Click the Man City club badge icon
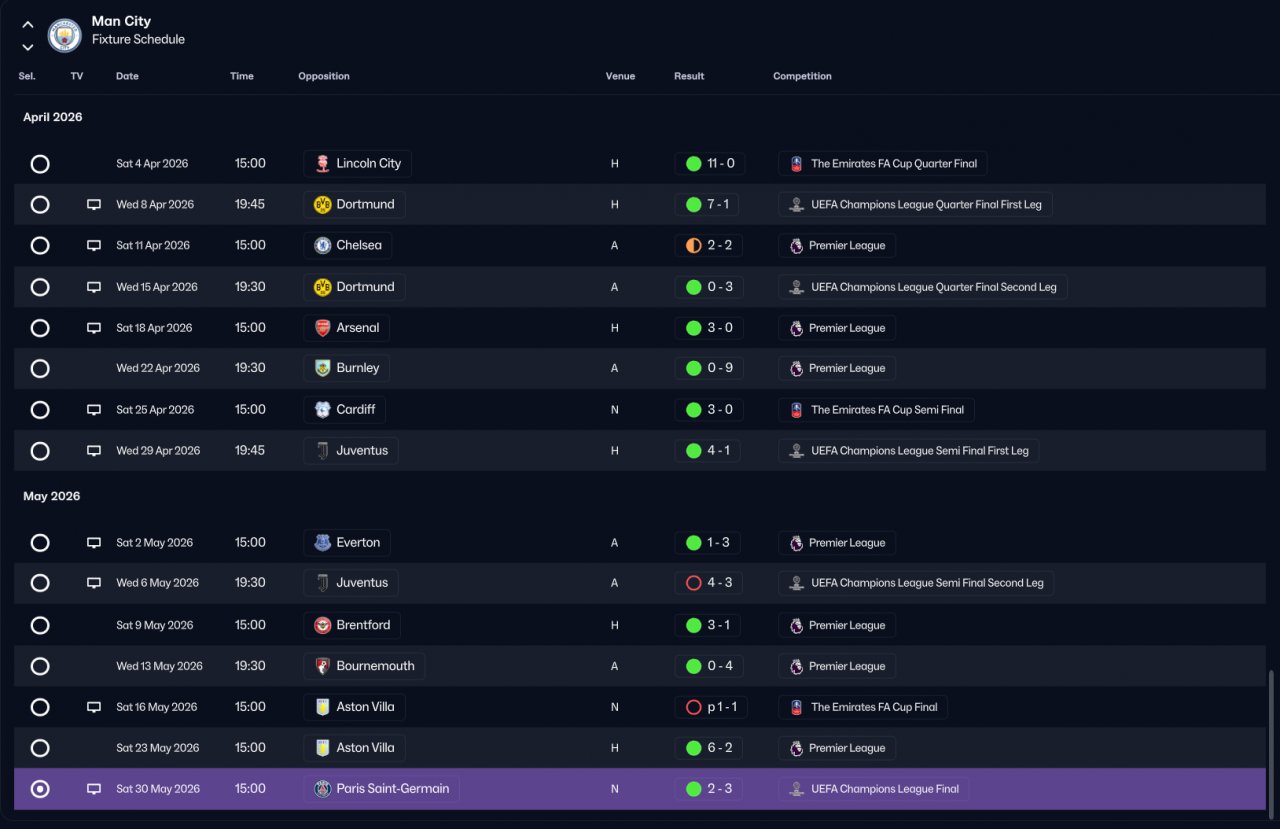 (x=65, y=36)
